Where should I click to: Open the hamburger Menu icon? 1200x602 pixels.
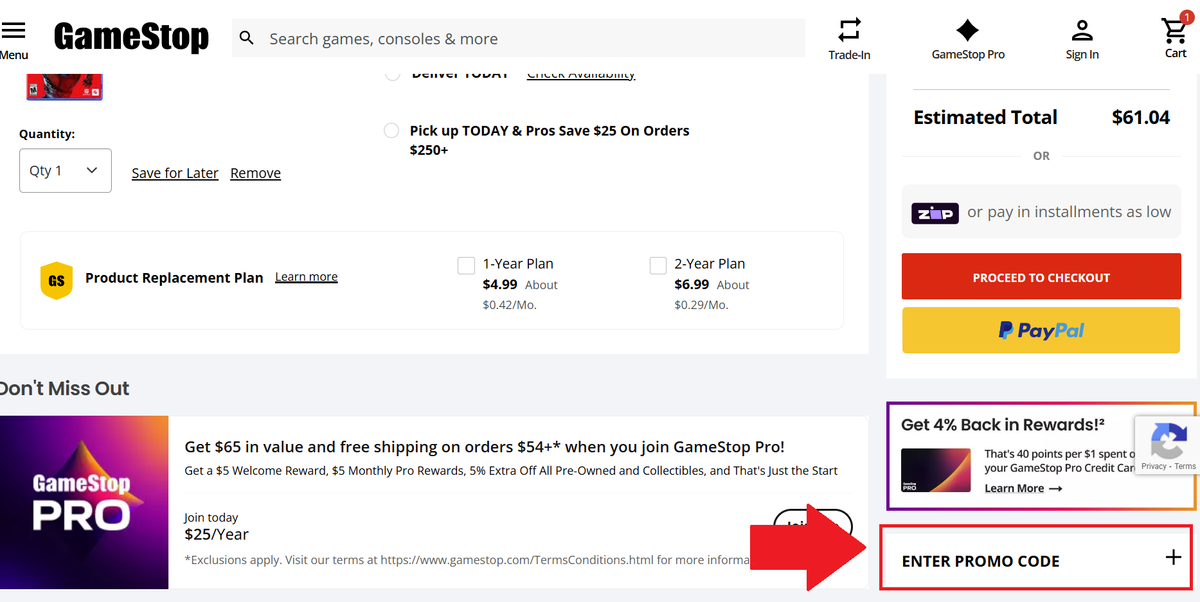pyautogui.click(x=14, y=30)
